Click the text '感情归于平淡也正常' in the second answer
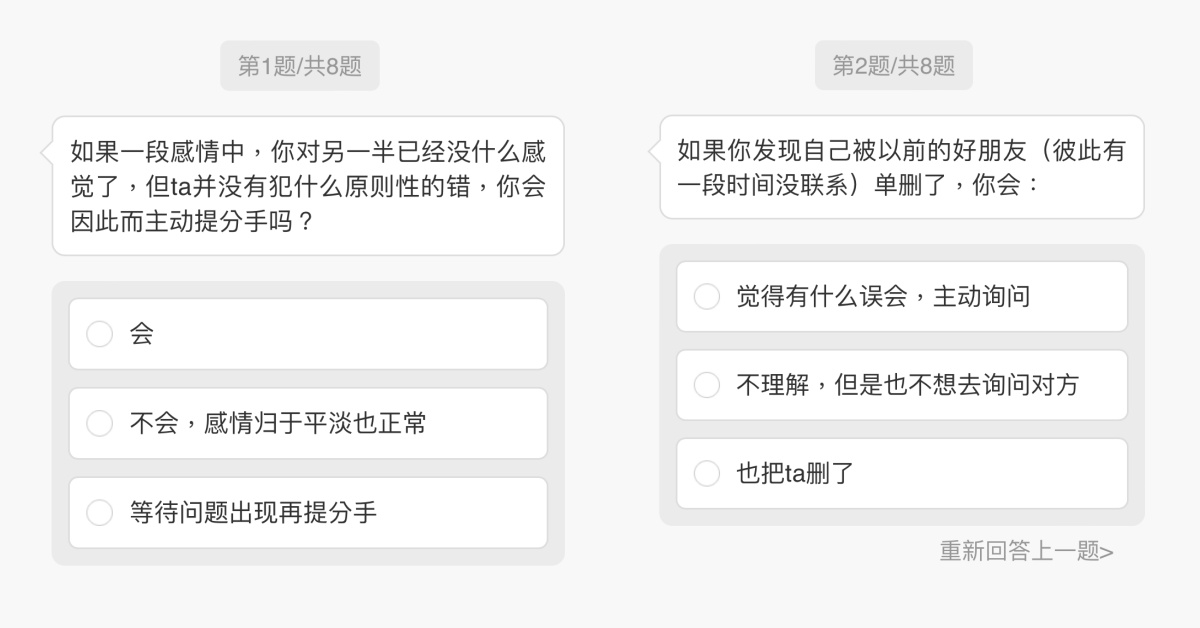Screen dimensions: 1200x628 tap(315, 423)
